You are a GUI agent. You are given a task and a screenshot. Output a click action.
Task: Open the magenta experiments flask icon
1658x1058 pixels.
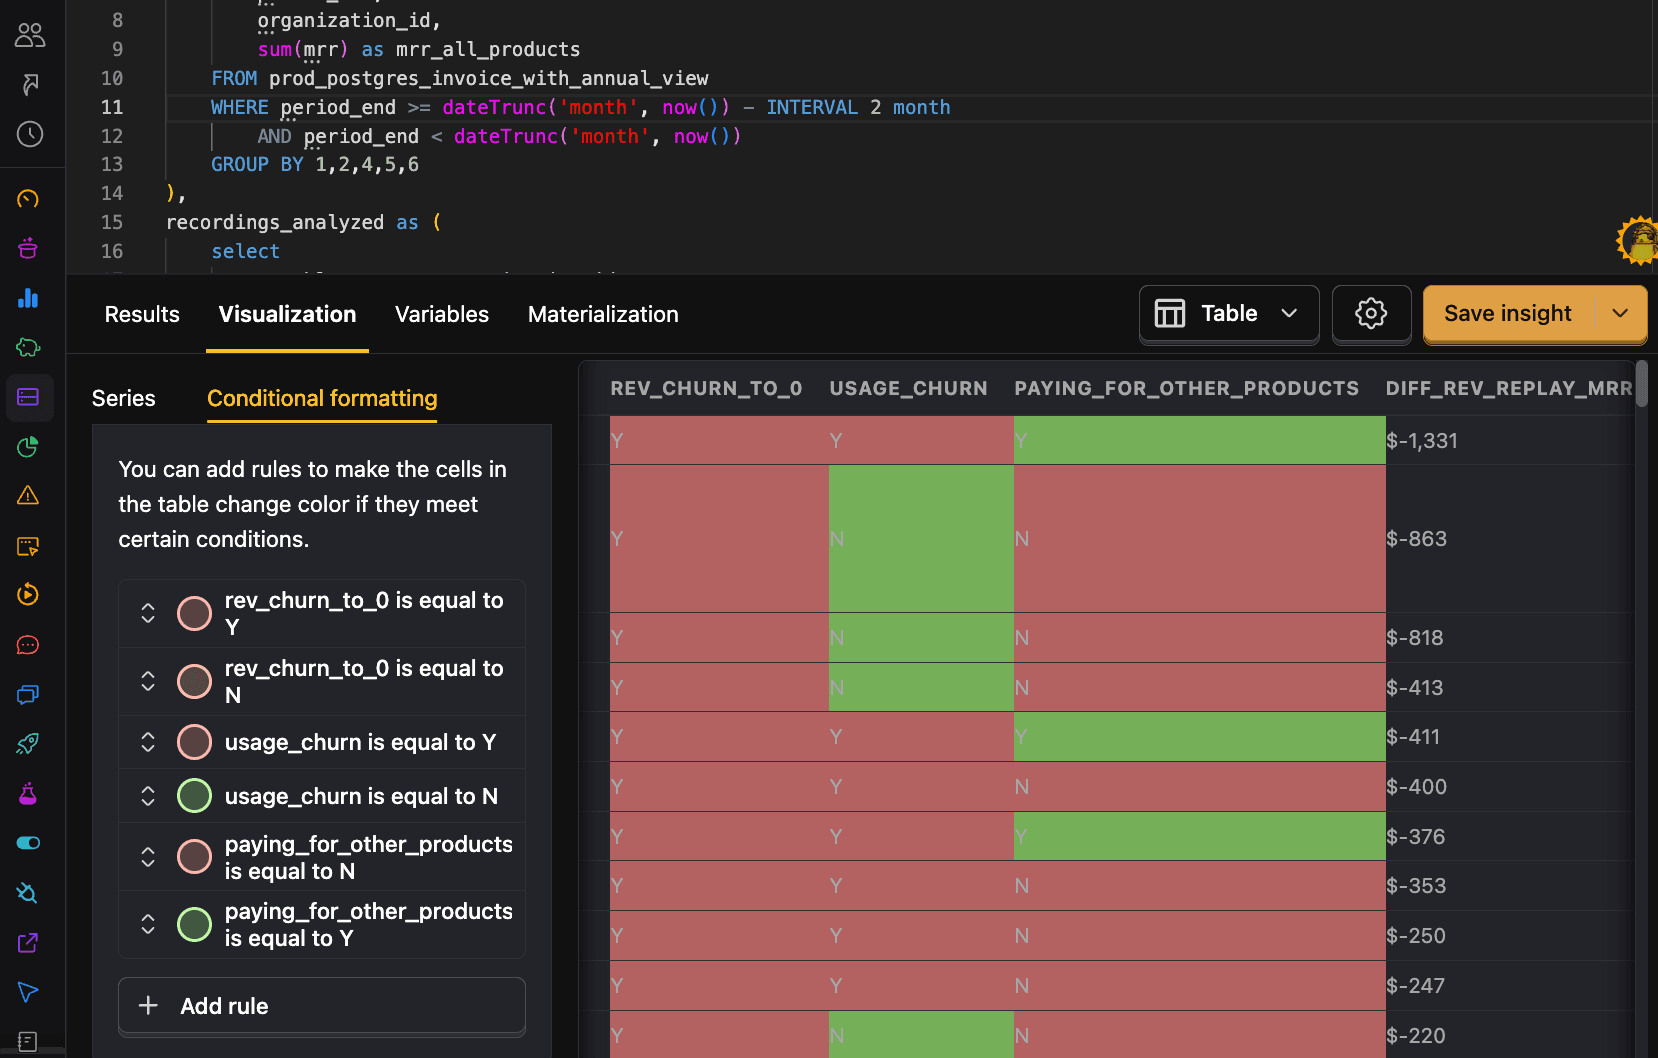point(28,794)
